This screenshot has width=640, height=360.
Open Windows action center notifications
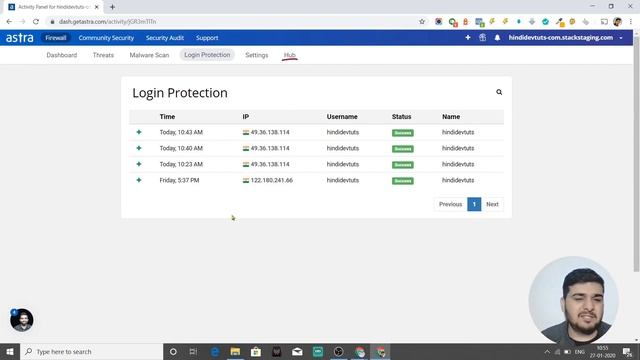pyautogui.click(x=627, y=351)
